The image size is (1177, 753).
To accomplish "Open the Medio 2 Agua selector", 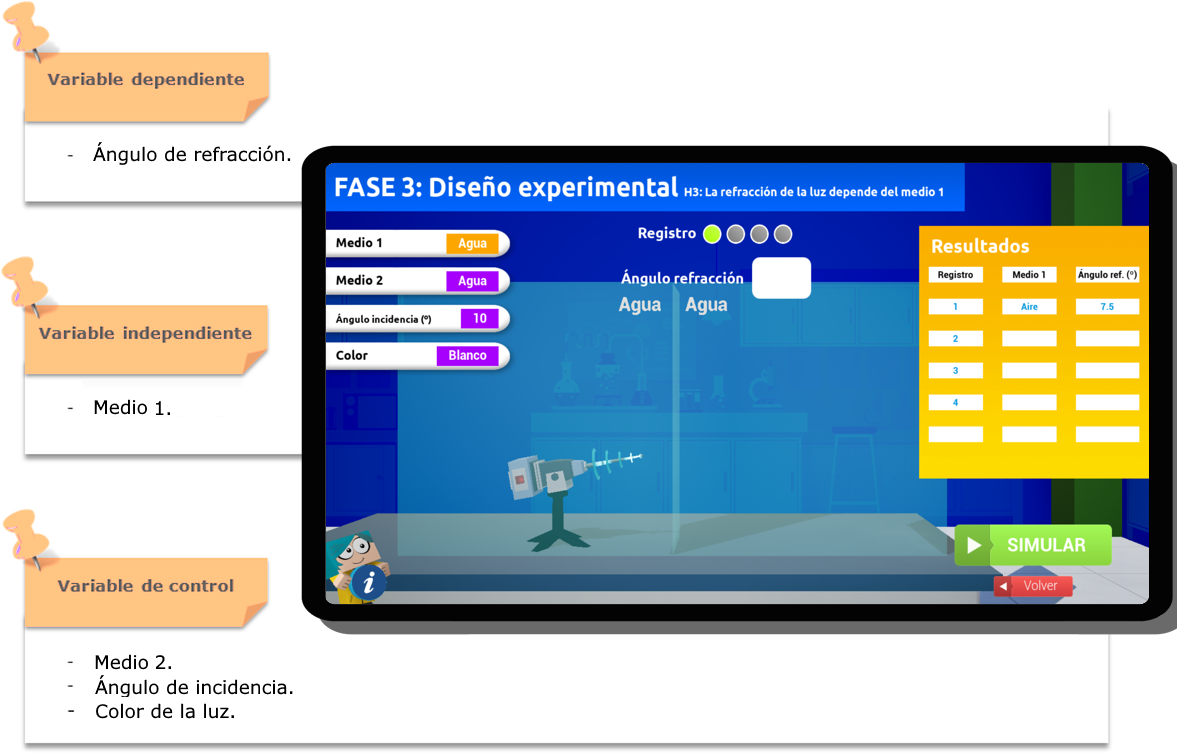I will tap(472, 281).
